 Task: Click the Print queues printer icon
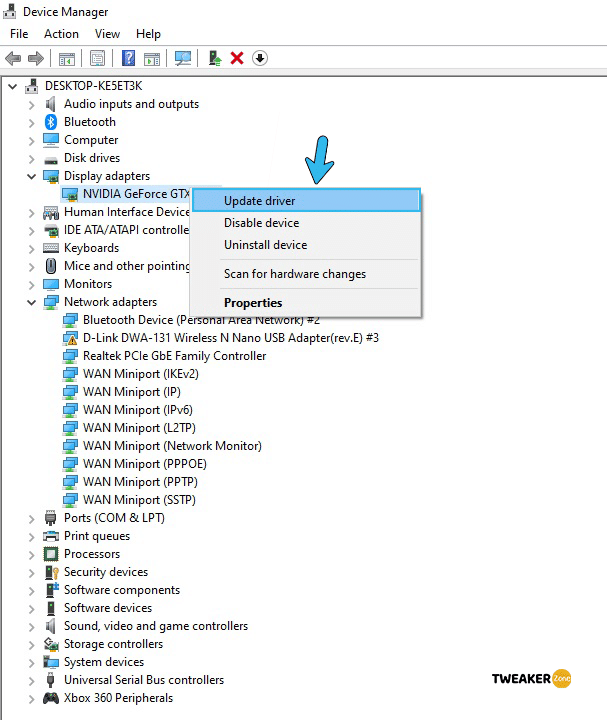(51, 536)
